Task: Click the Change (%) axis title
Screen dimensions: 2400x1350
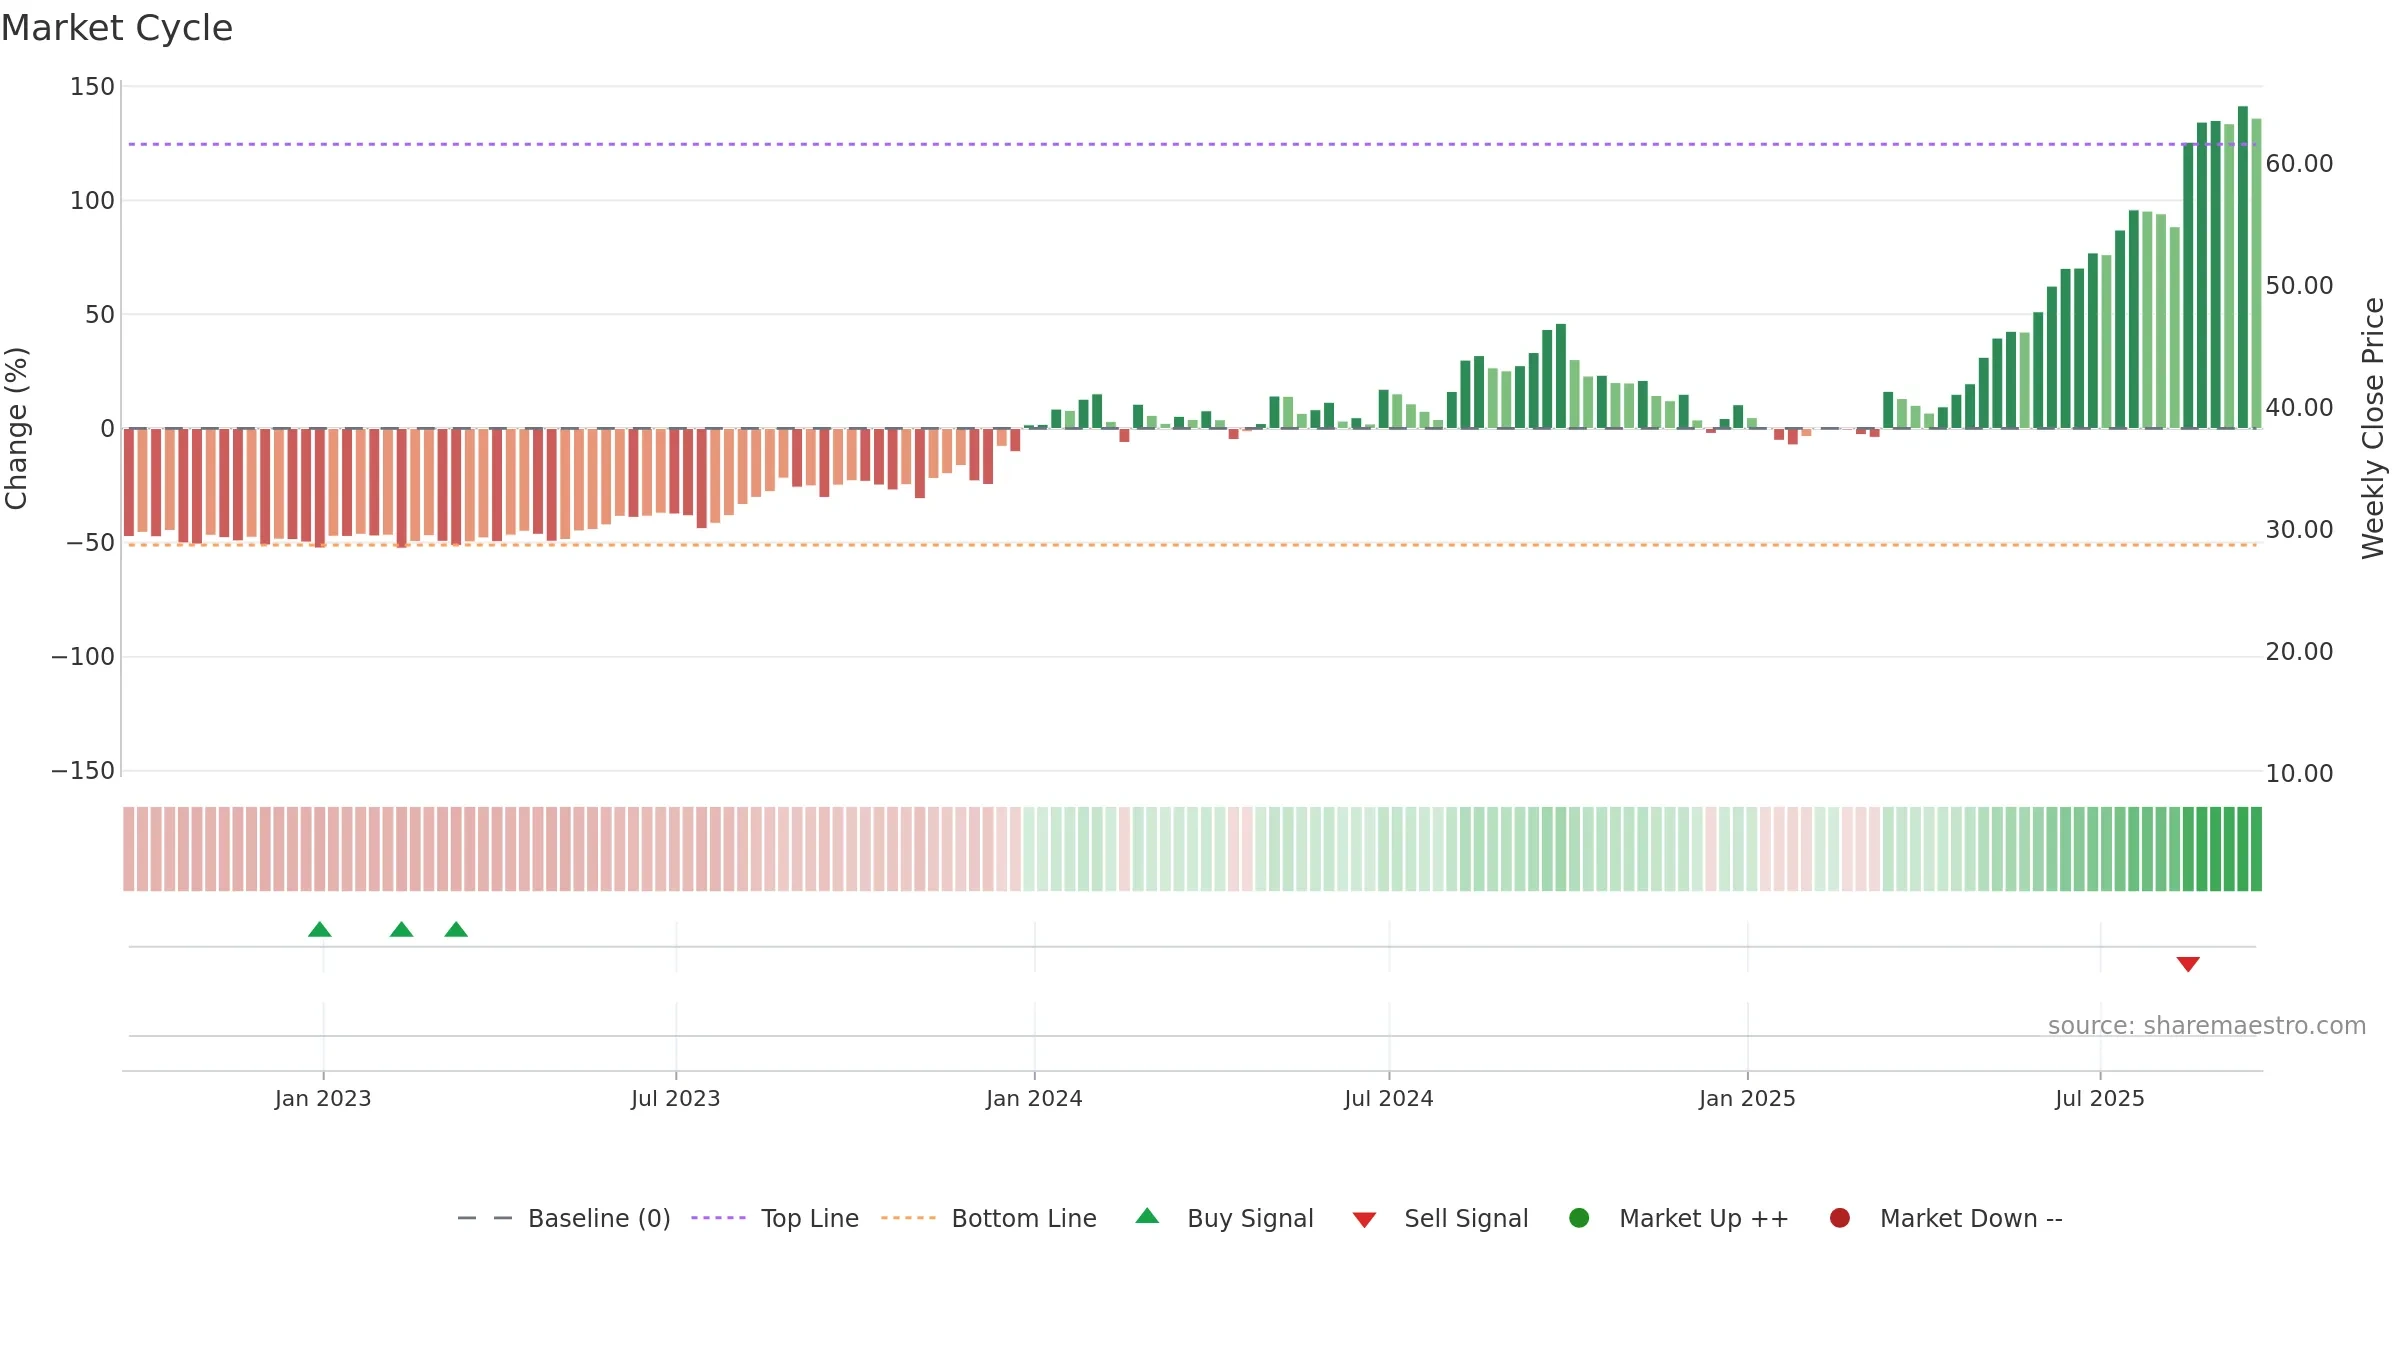Action: (x=16, y=428)
